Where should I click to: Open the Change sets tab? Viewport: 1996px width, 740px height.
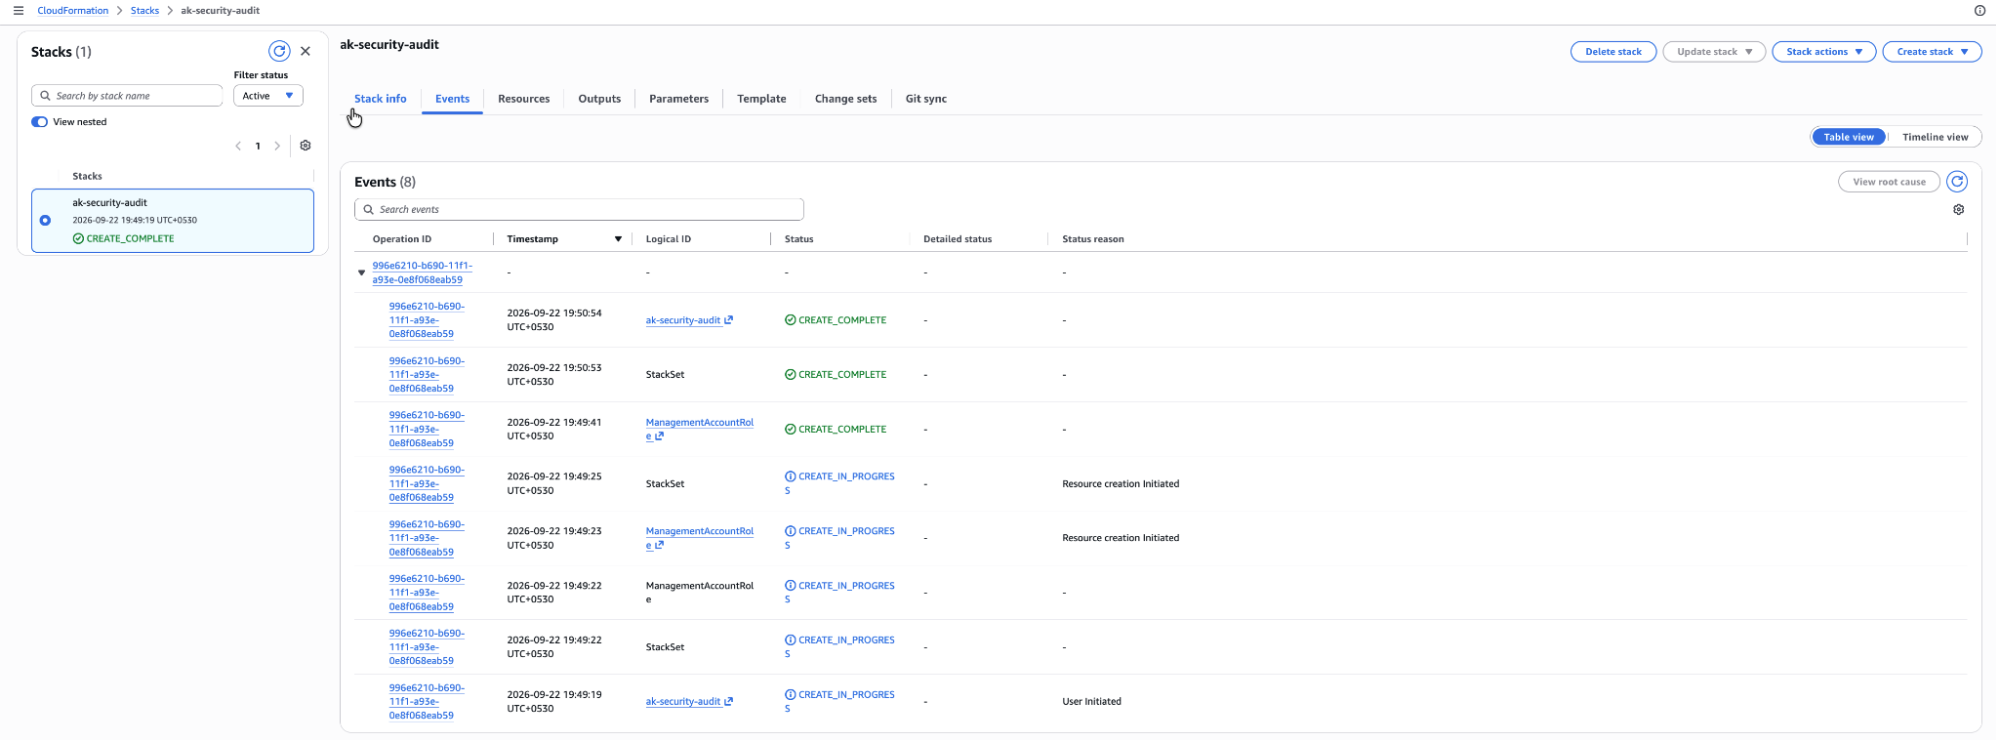[x=846, y=99]
